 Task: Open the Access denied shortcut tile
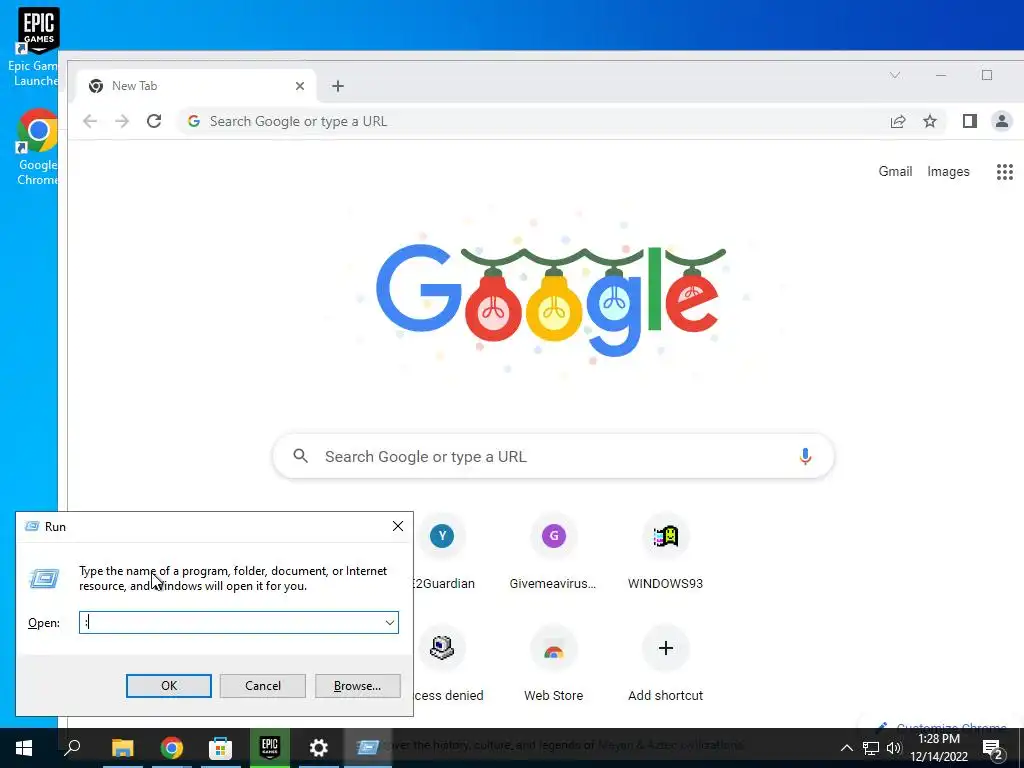pyautogui.click(x=444, y=664)
